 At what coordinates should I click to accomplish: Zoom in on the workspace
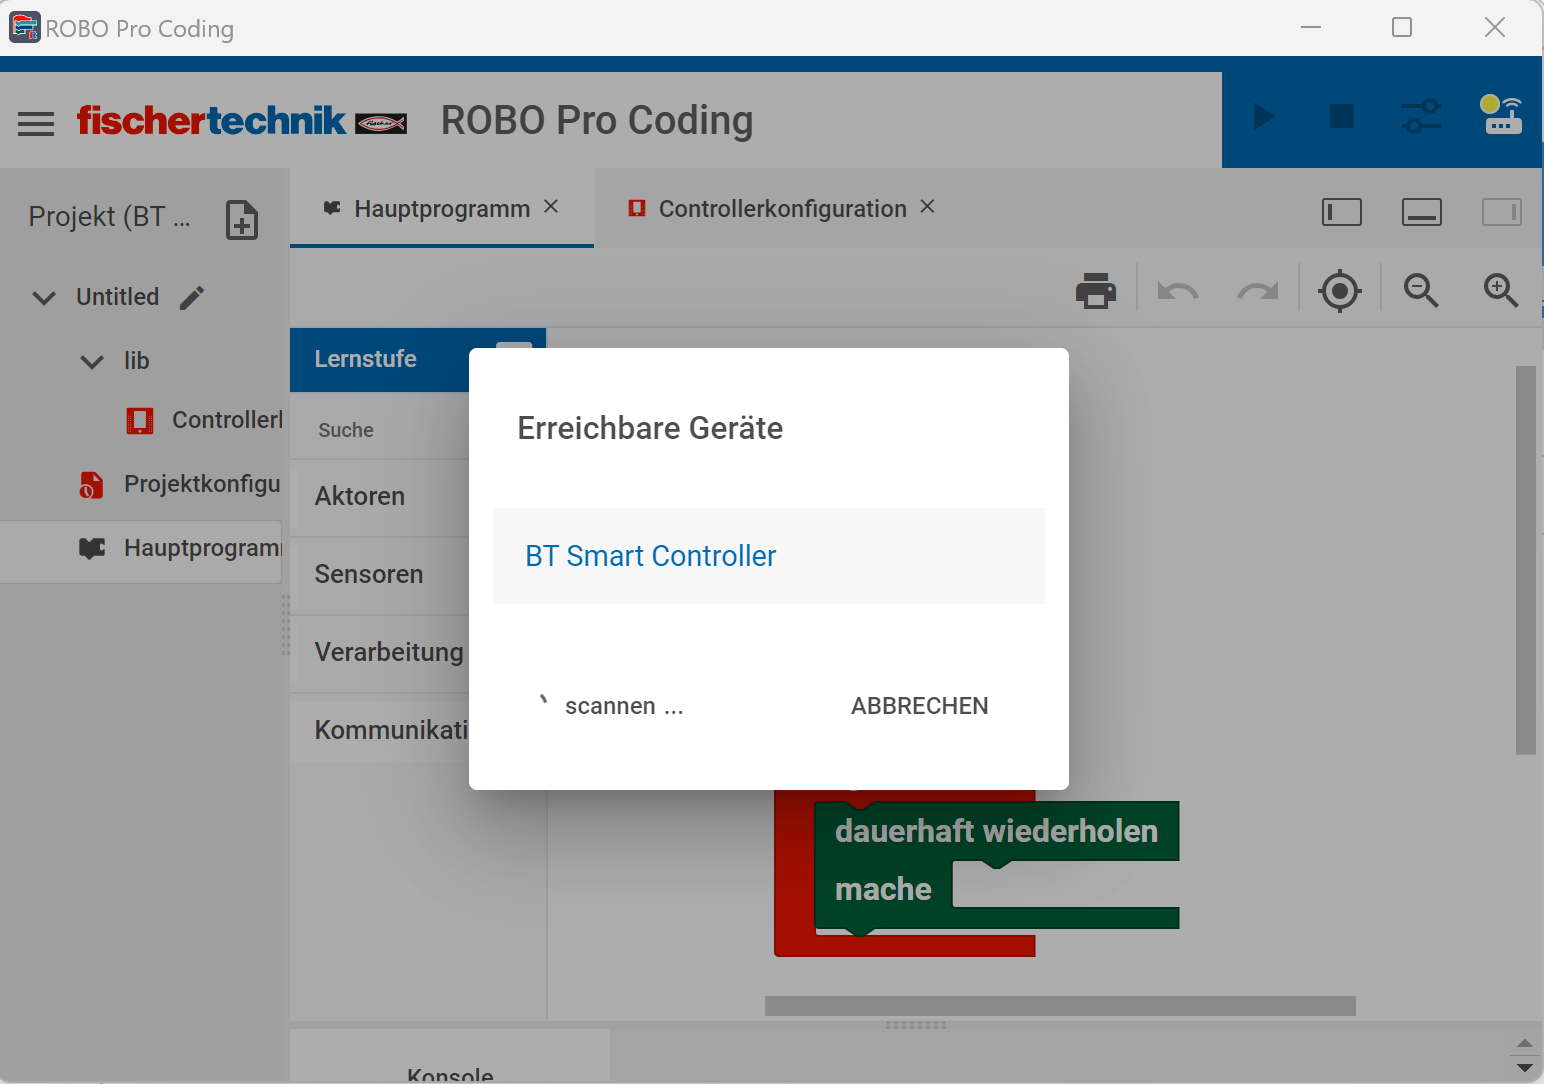point(1501,291)
